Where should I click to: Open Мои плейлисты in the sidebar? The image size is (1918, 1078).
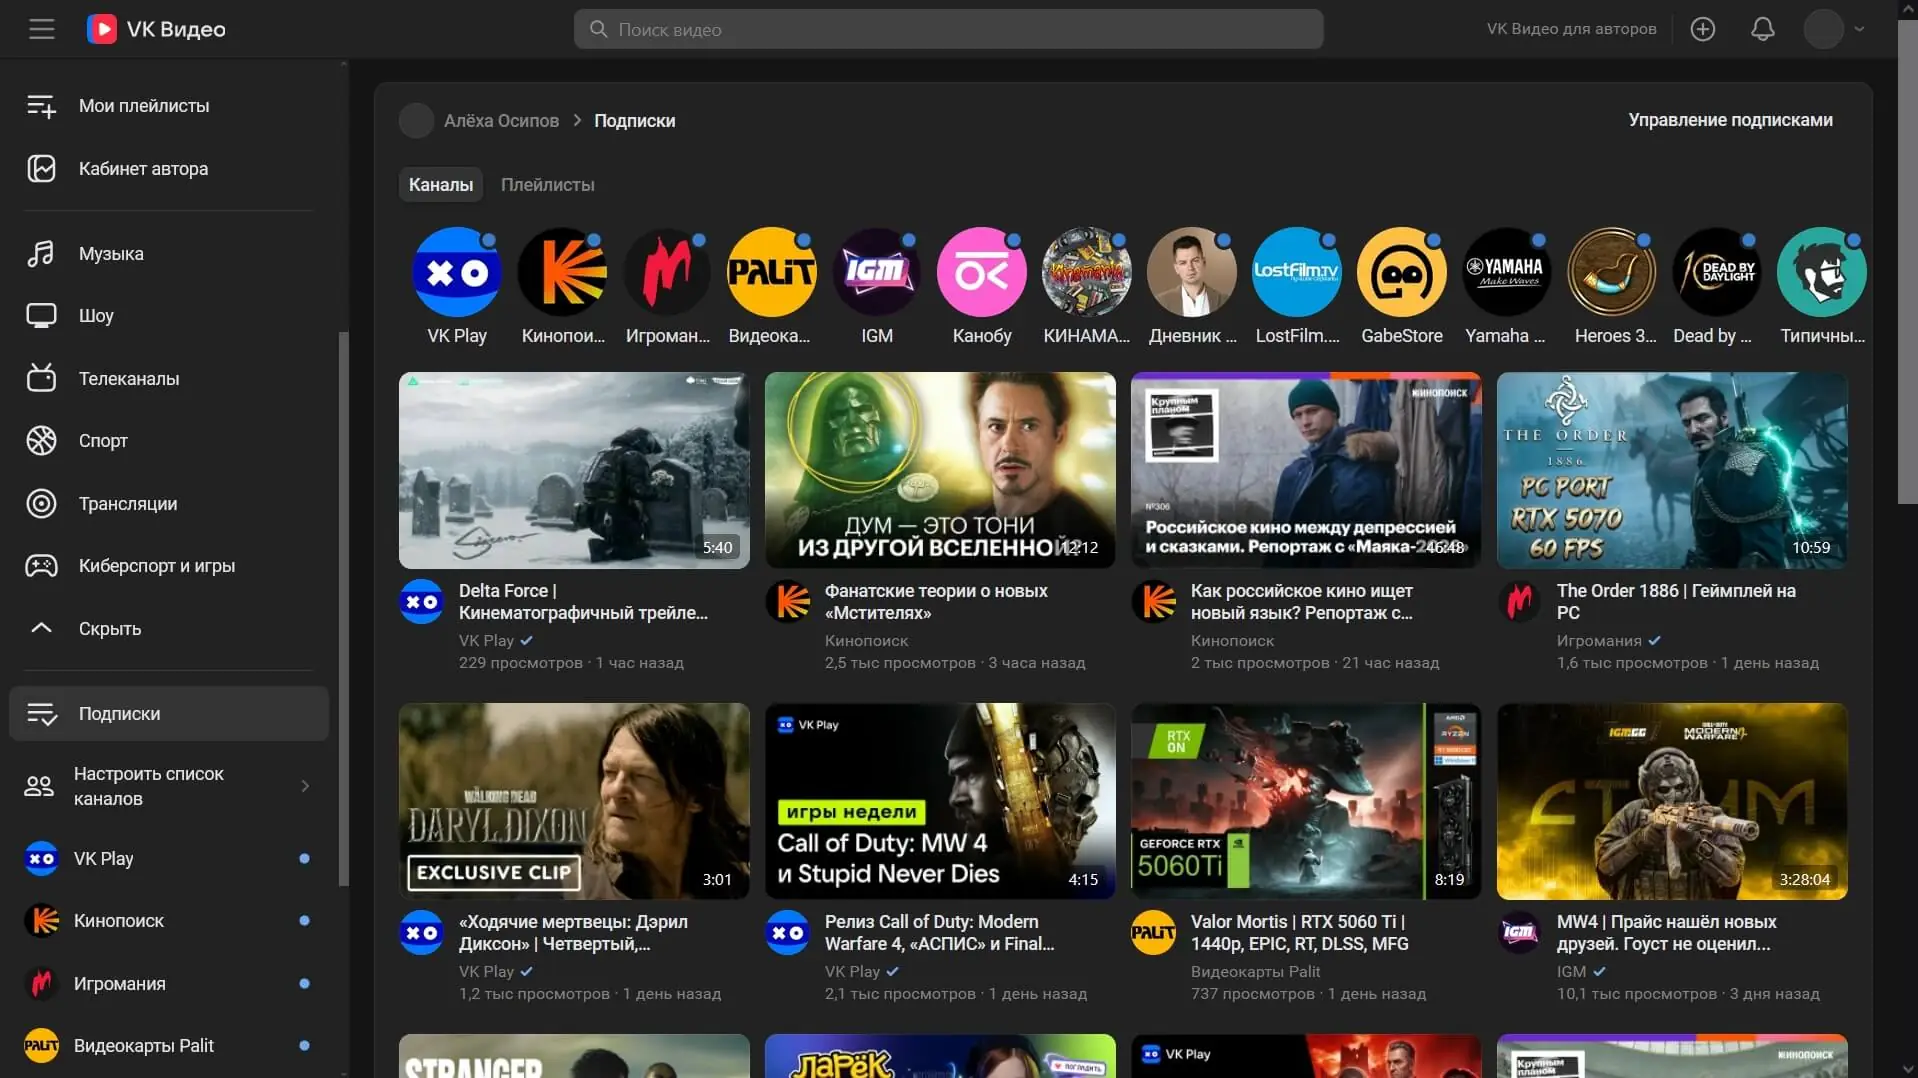[x=168, y=106]
